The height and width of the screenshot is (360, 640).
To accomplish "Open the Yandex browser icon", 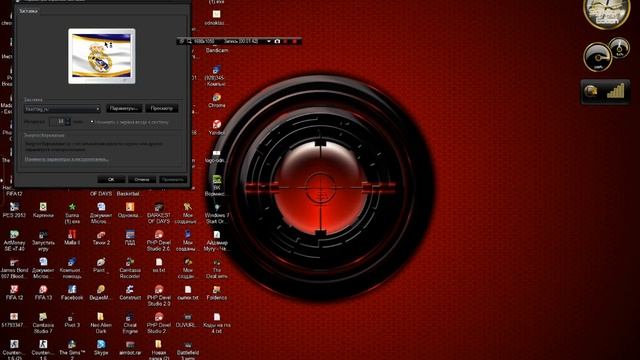I will pos(216,127).
